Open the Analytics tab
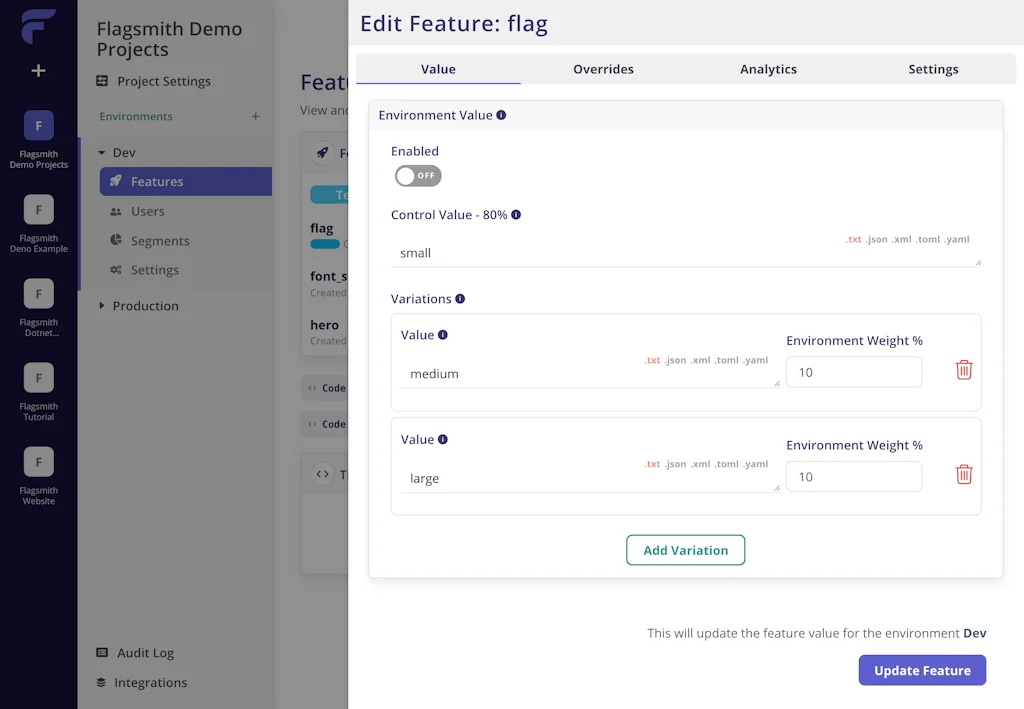1024x709 pixels. (768, 69)
